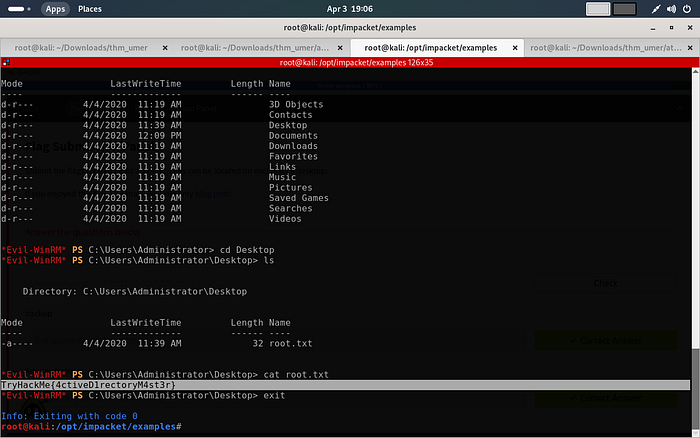Click the root.txt file name in listing
The height and width of the screenshot is (438, 700).
[x=291, y=343]
